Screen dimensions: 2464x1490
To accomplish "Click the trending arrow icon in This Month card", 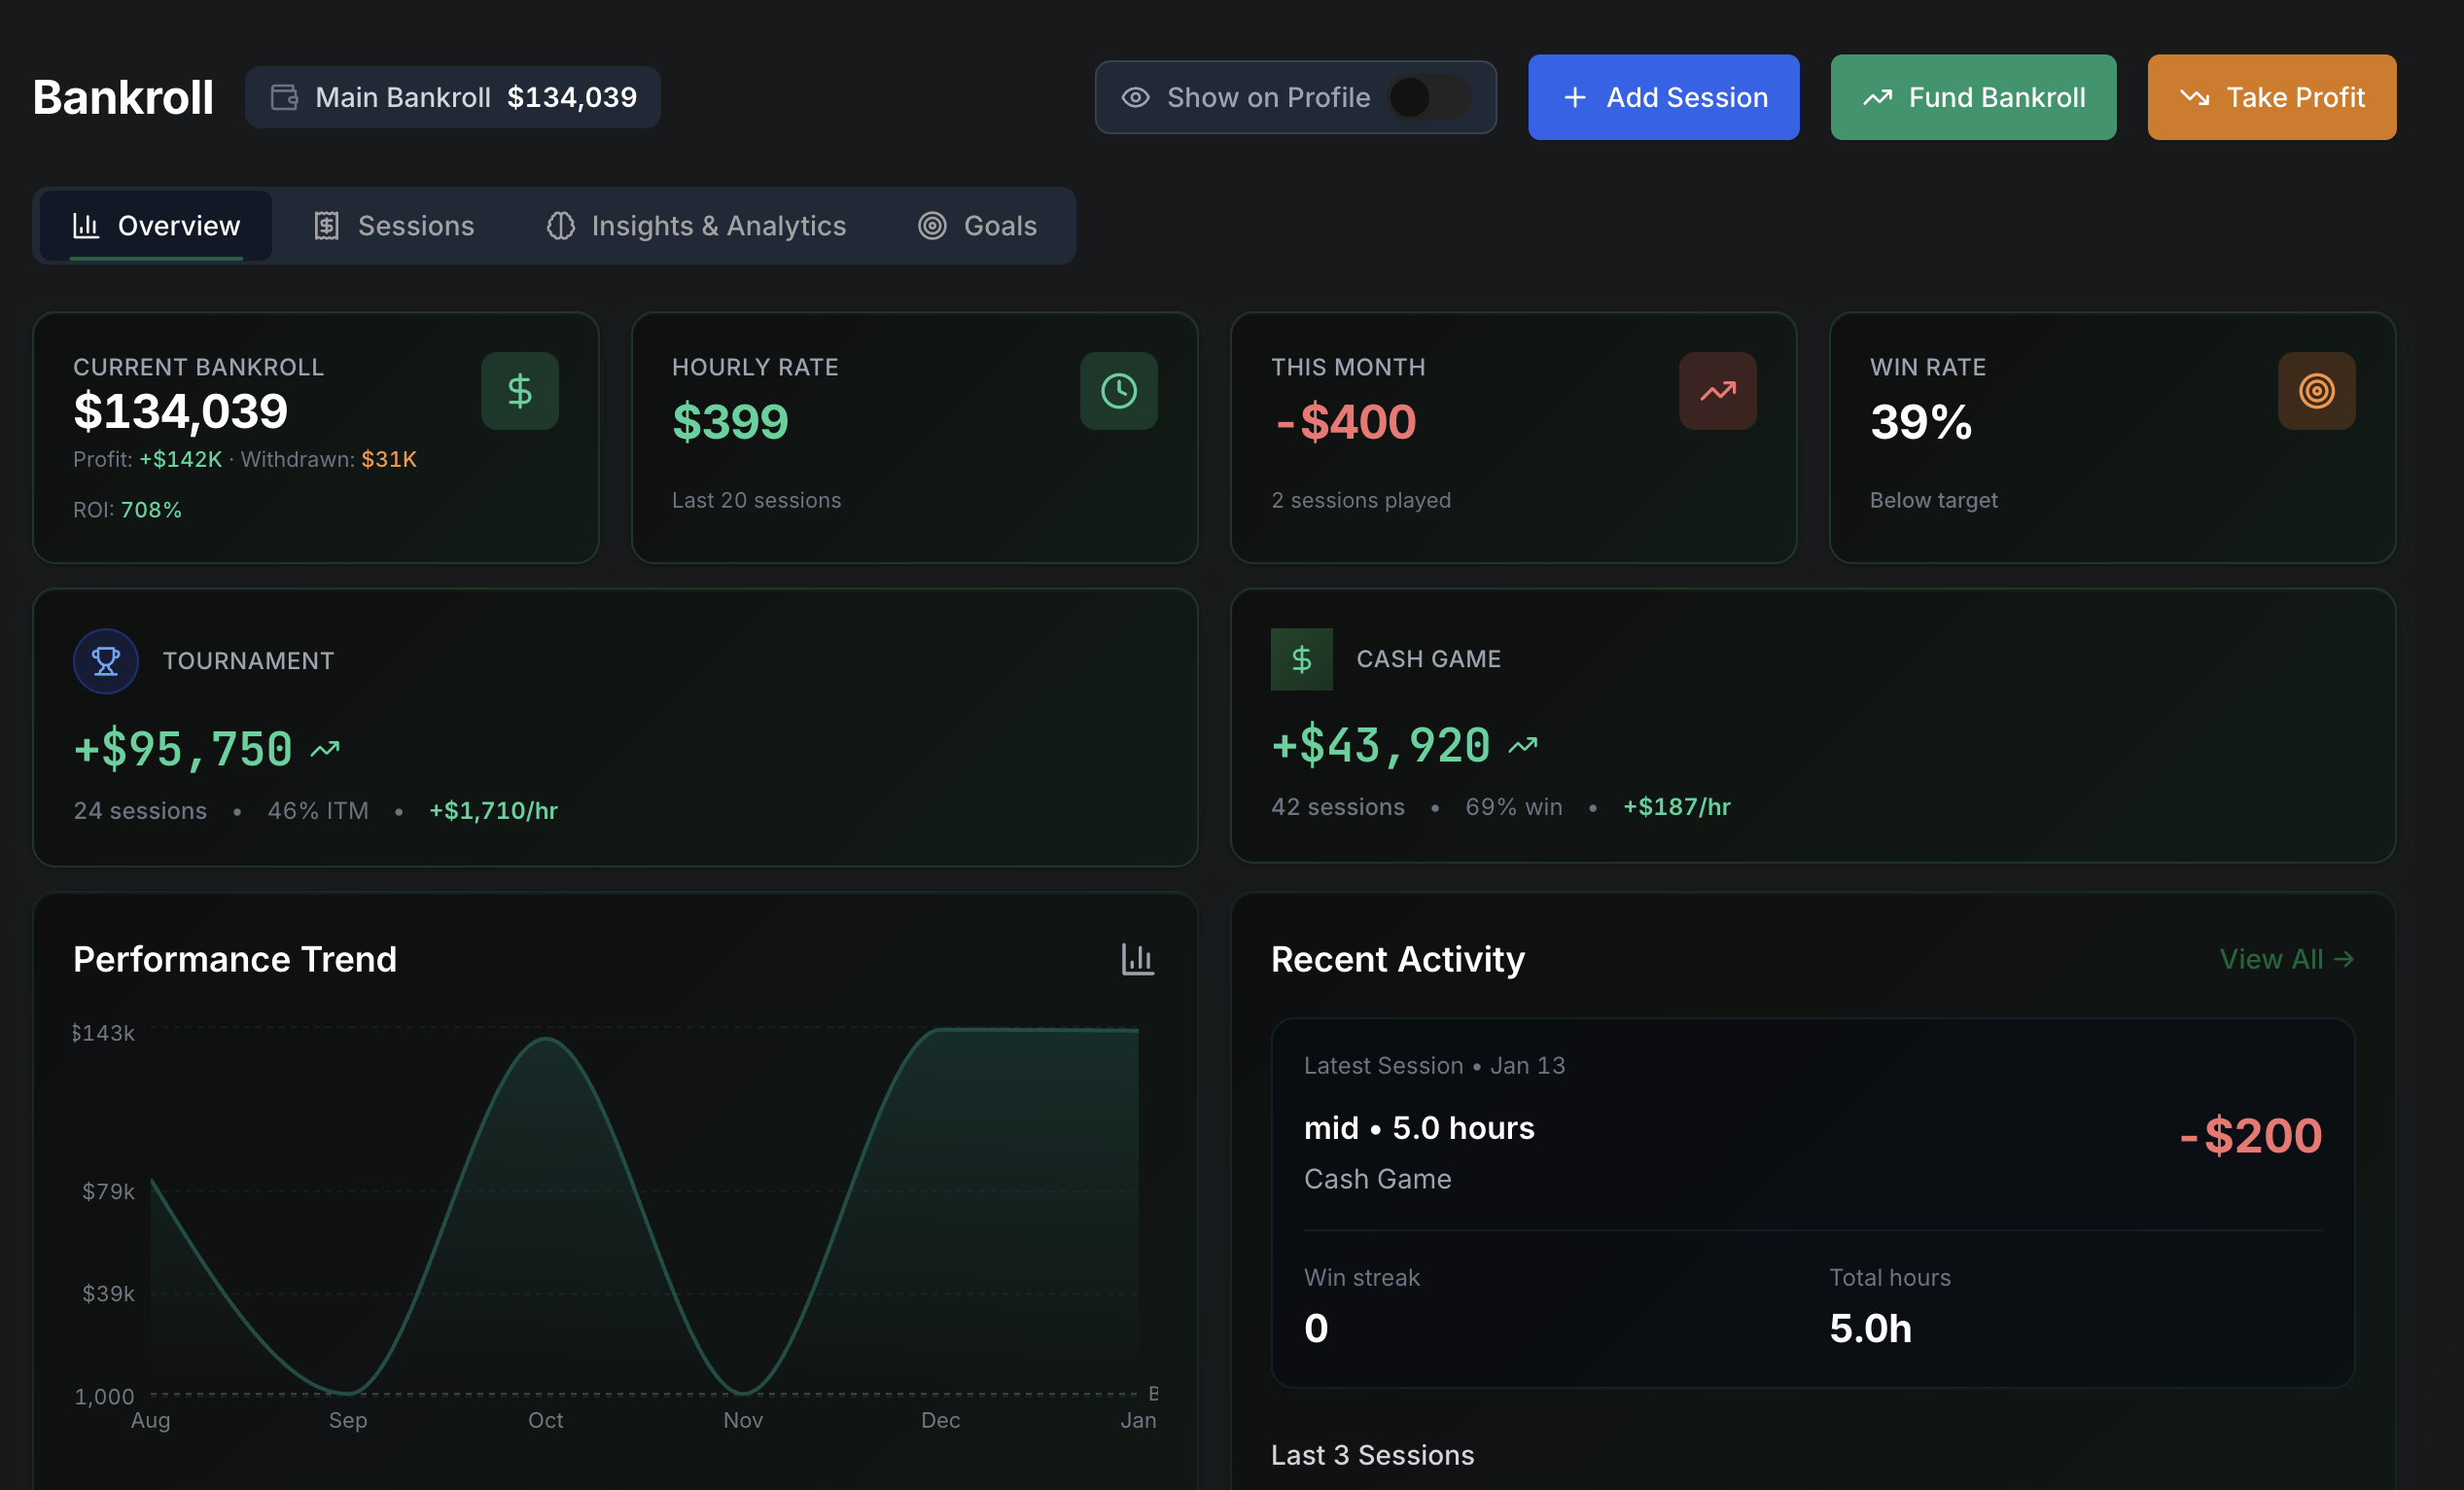I will pyautogui.click(x=1717, y=391).
